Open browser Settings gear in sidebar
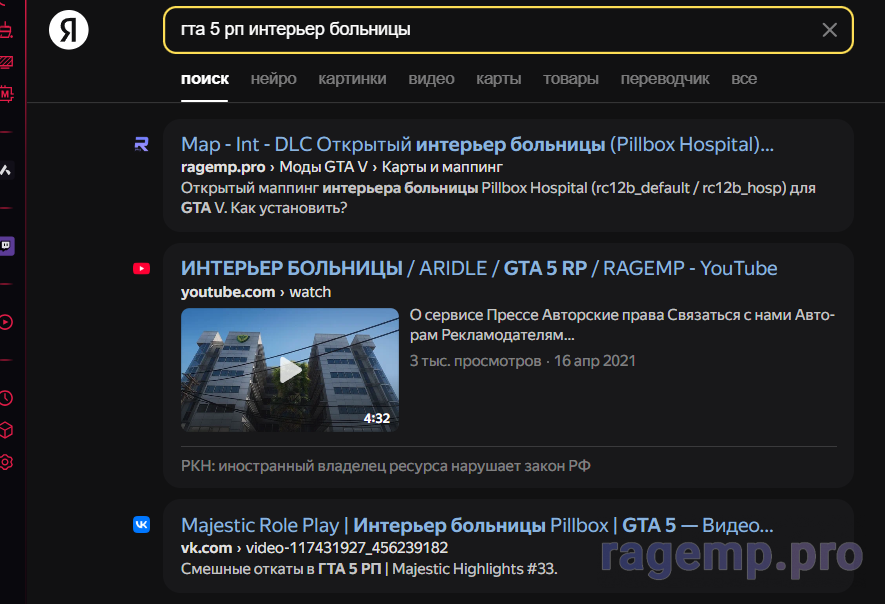885x604 pixels. pos(6,462)
